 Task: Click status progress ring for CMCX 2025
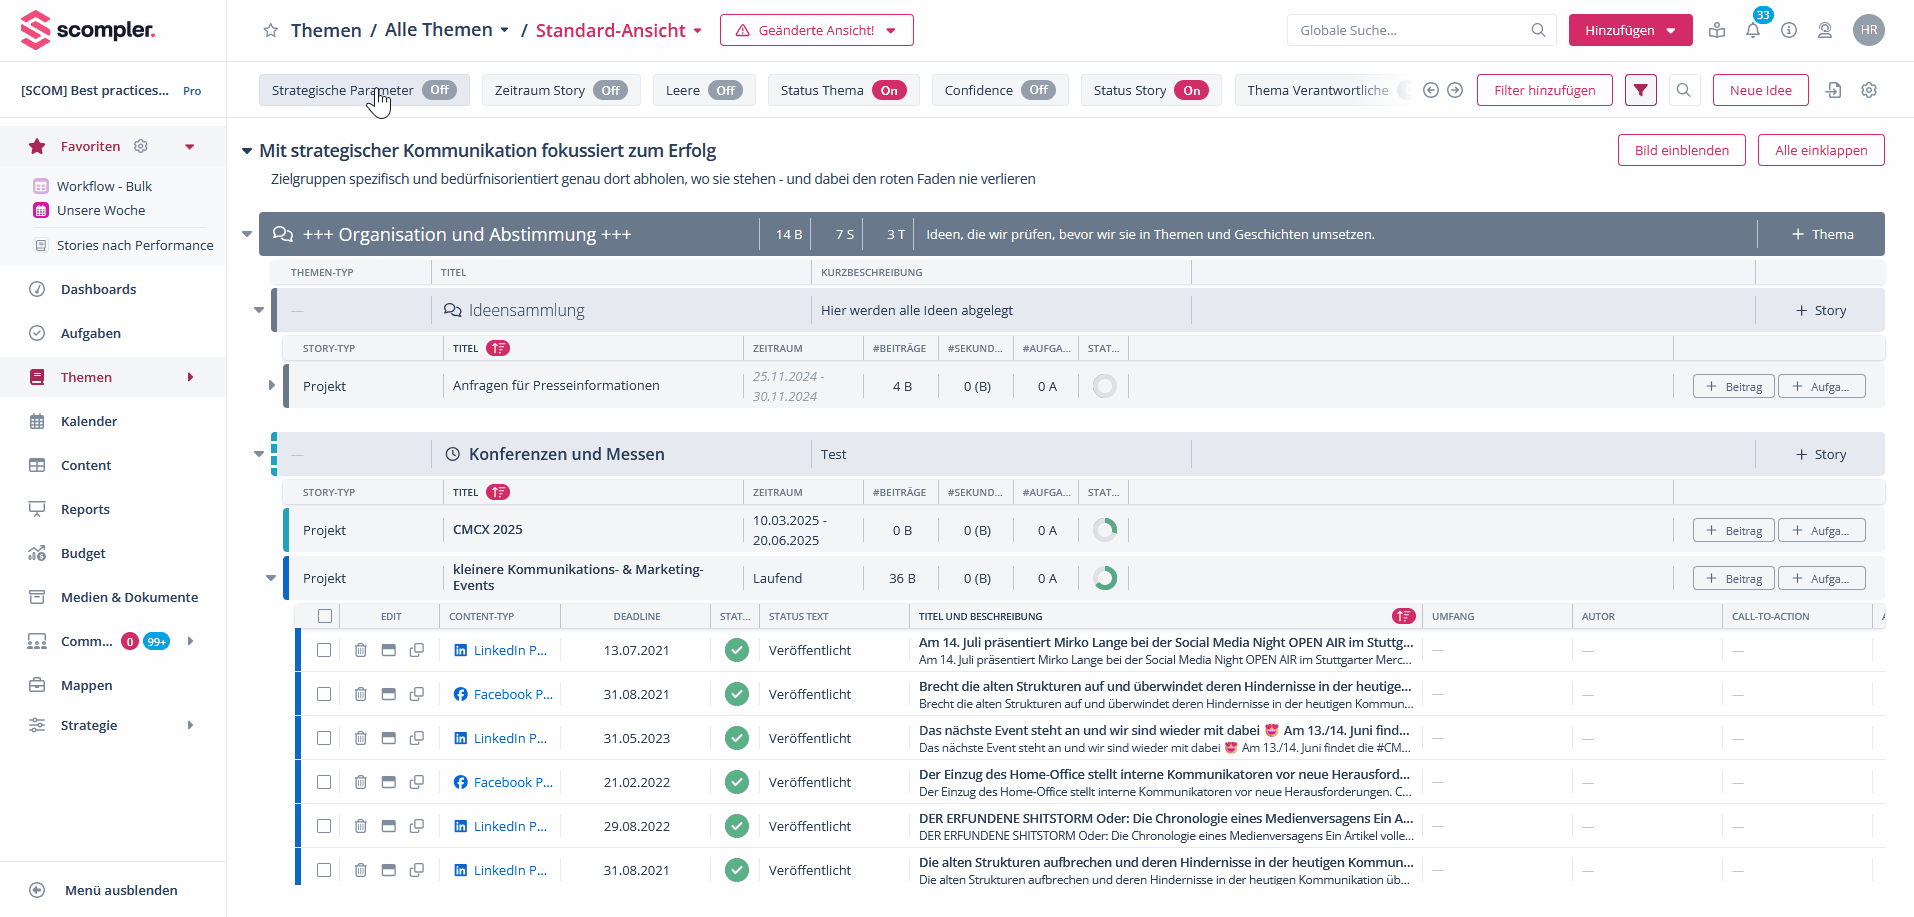(x=1104, y=530)
